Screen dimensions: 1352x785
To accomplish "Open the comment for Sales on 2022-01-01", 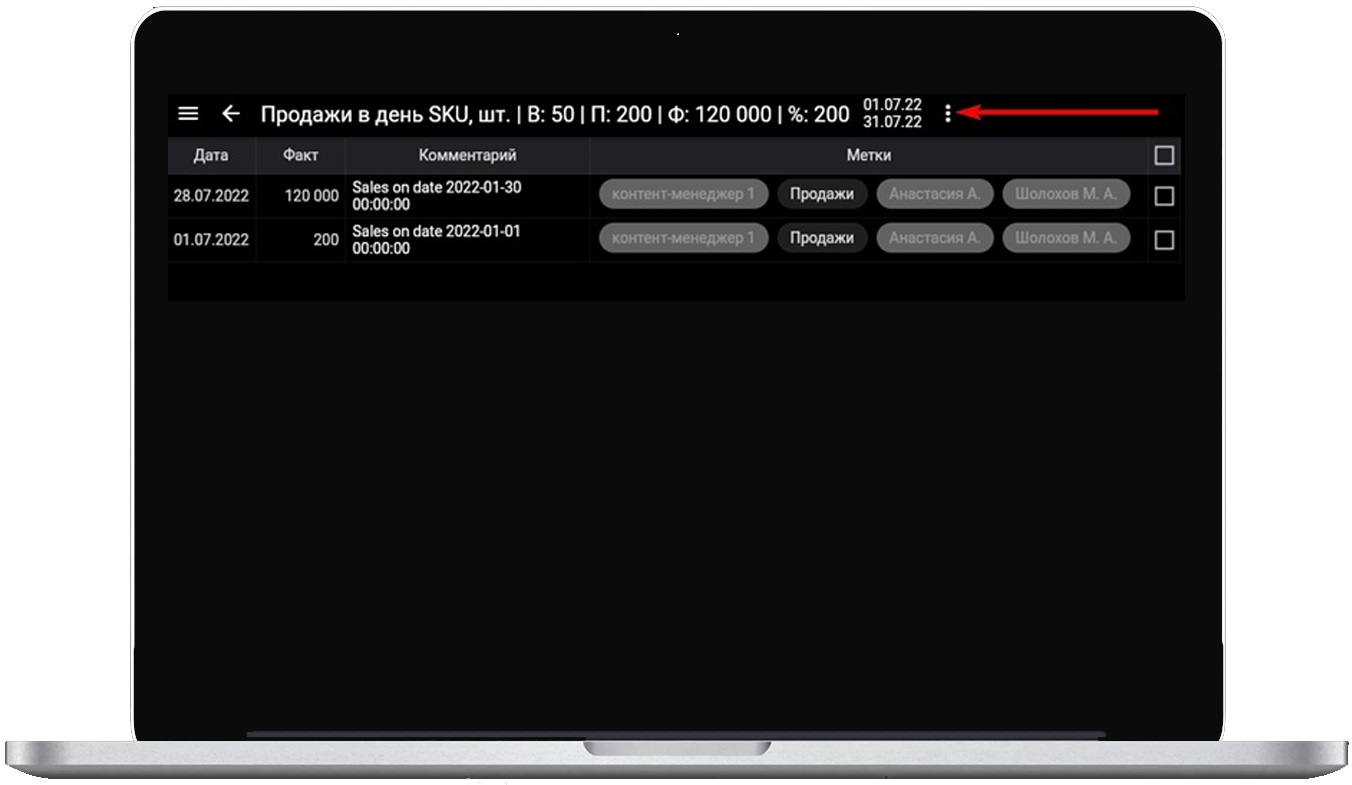I will tap(436, 240).
